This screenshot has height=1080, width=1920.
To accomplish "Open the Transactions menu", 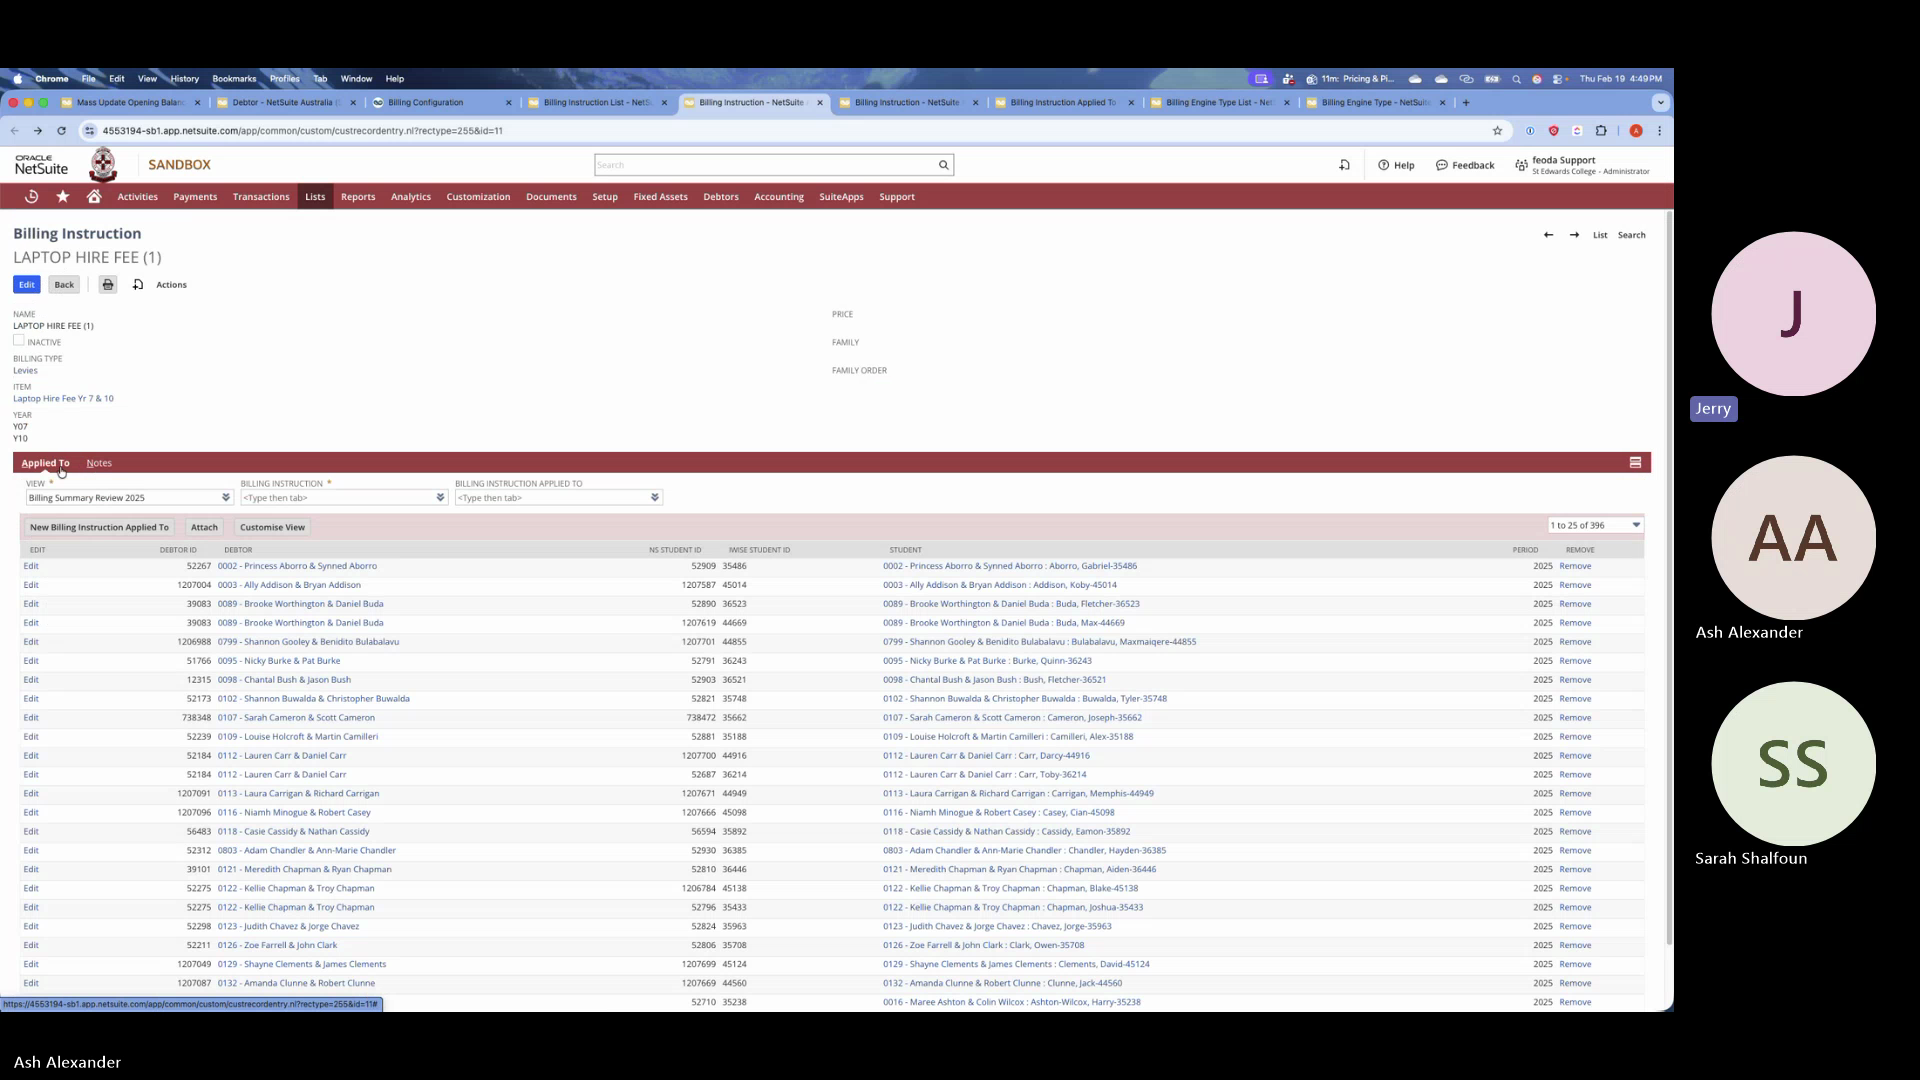I will pos(261,197).
